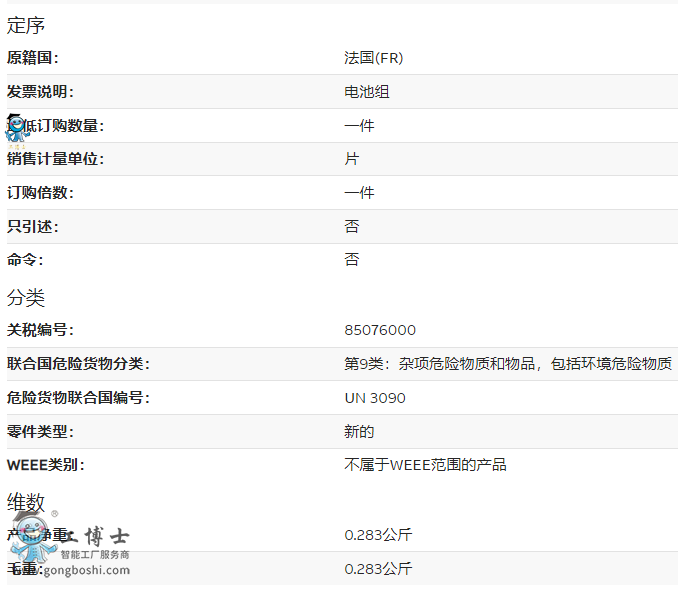Select the UN 3090 value
The height and width of the screenshot is (590, 678).
375,398
